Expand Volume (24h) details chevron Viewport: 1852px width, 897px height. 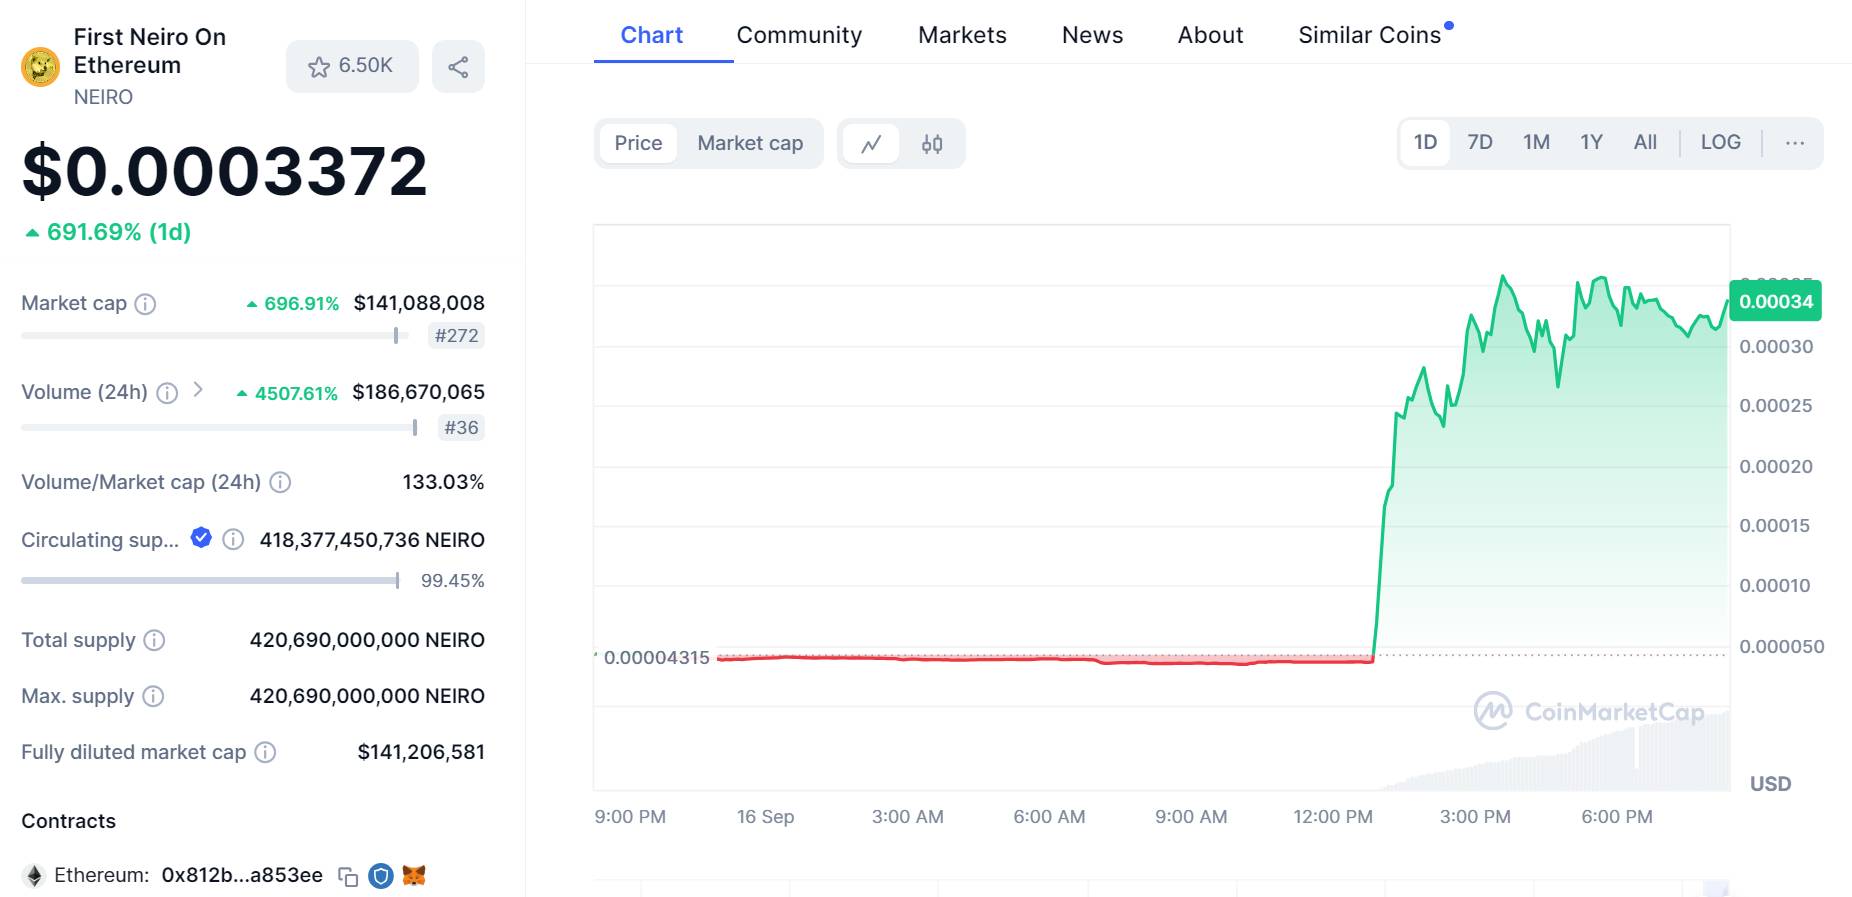pos(198,390)
